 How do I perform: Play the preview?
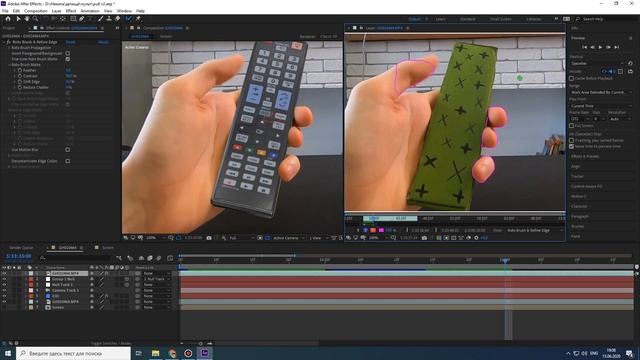pyautogui.click(x=600, y=47)
